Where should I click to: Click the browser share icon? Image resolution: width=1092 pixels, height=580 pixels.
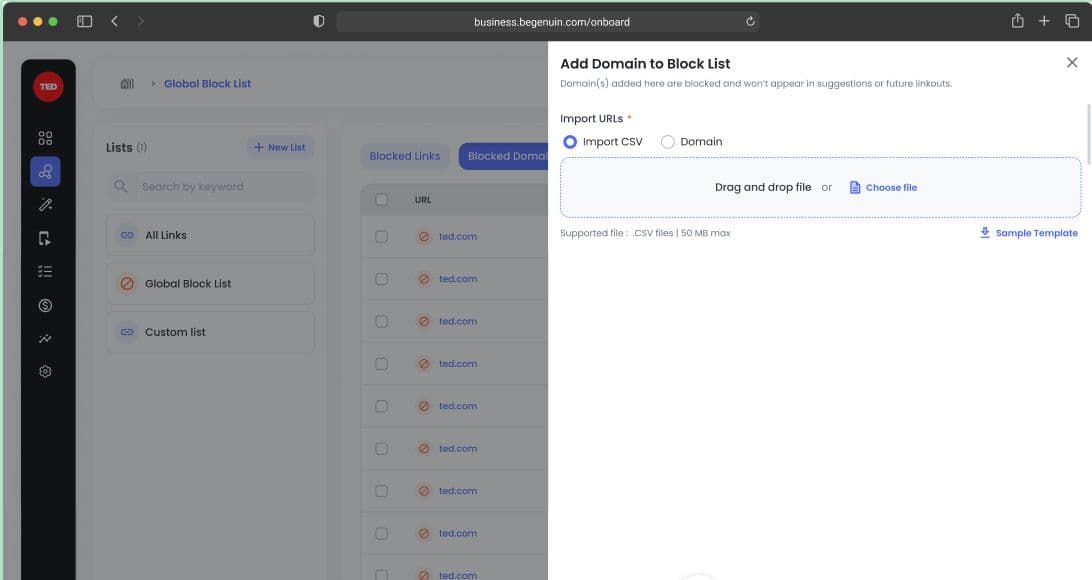(1017, 21)
